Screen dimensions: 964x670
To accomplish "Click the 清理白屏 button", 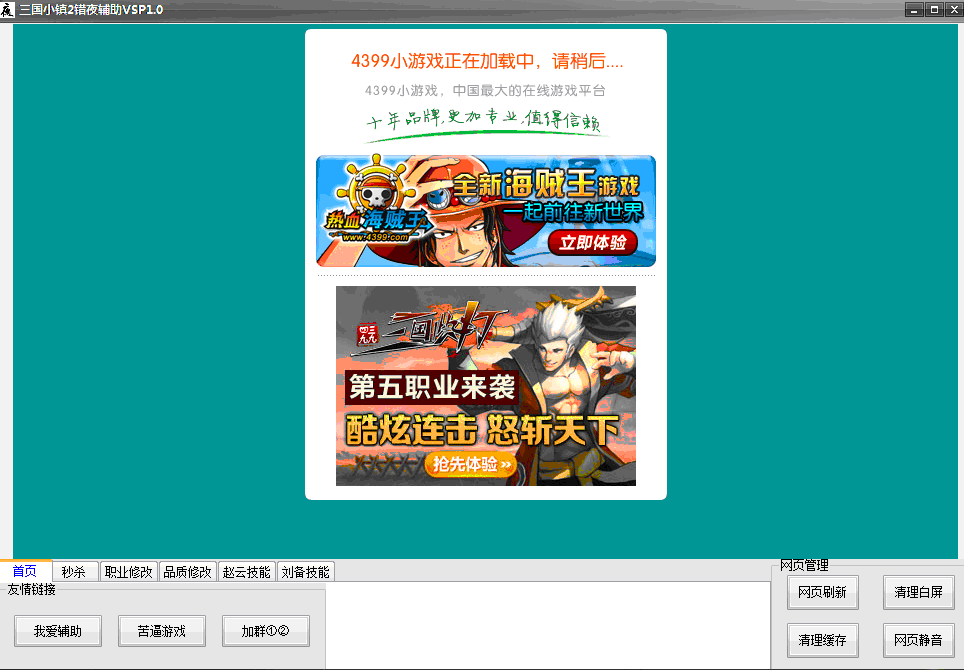I will (x=919, y=593).
